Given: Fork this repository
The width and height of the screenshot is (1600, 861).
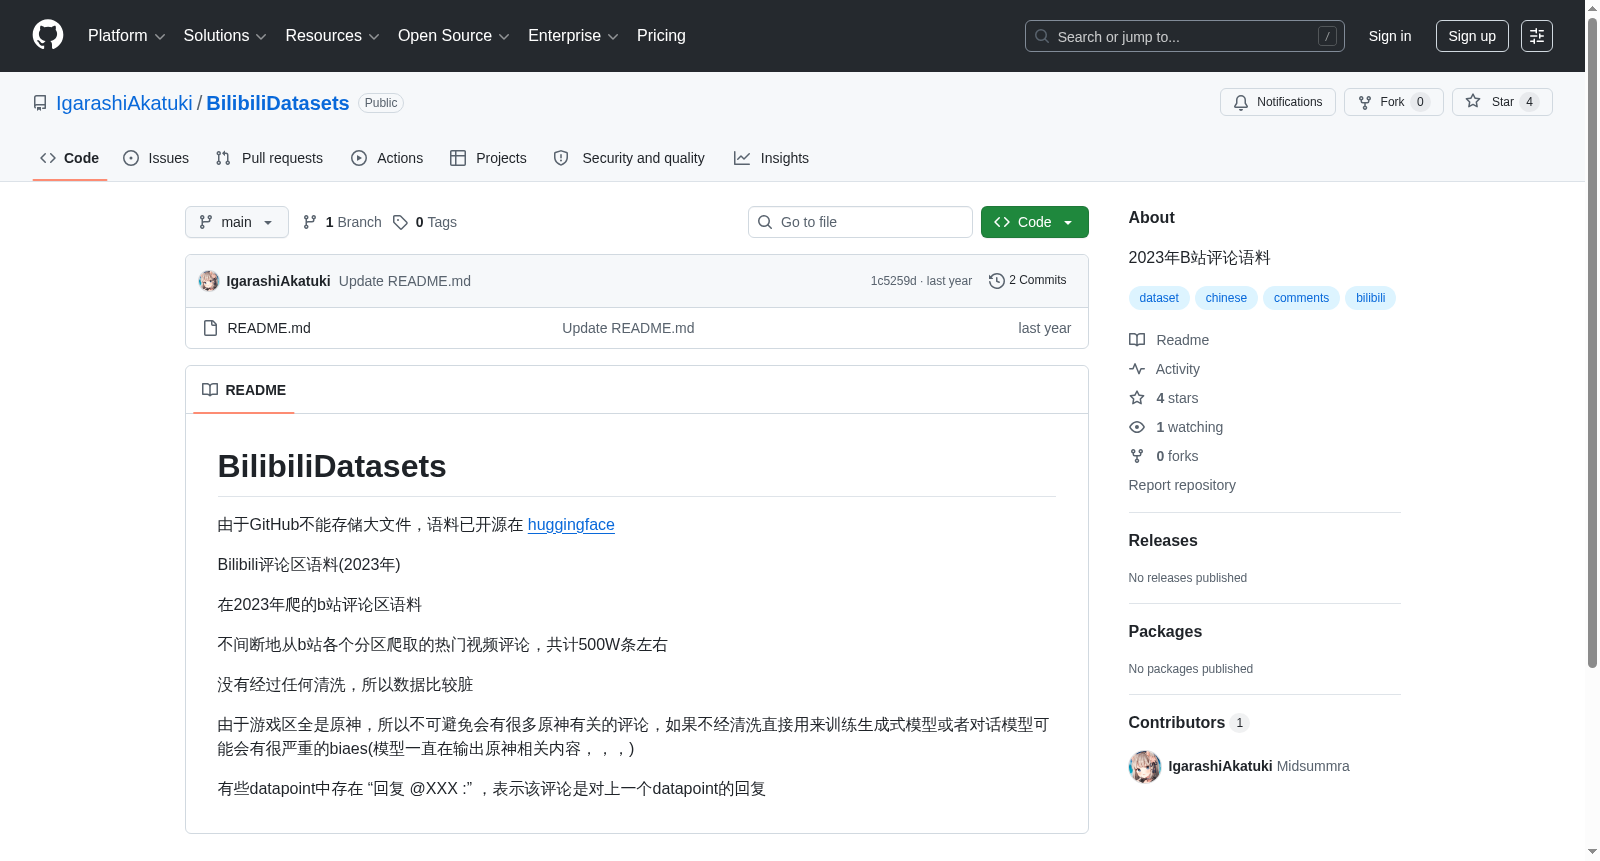Looking at the screenshot, I should 1393,102.
